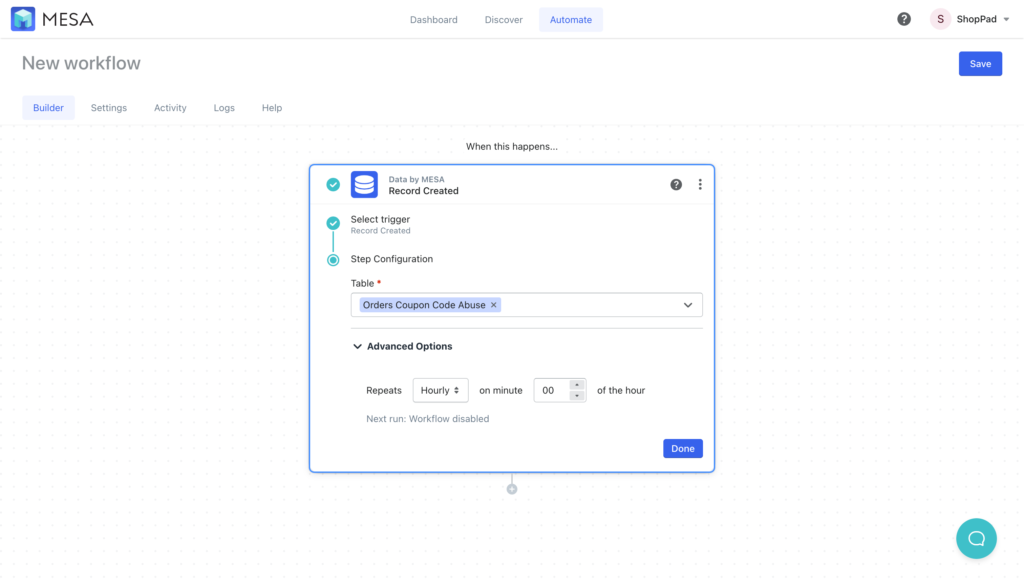Click Done to confirm step configuration
Image resolution: width=1024 pixels, height=586 pixels.
click(x=682, y=448)
